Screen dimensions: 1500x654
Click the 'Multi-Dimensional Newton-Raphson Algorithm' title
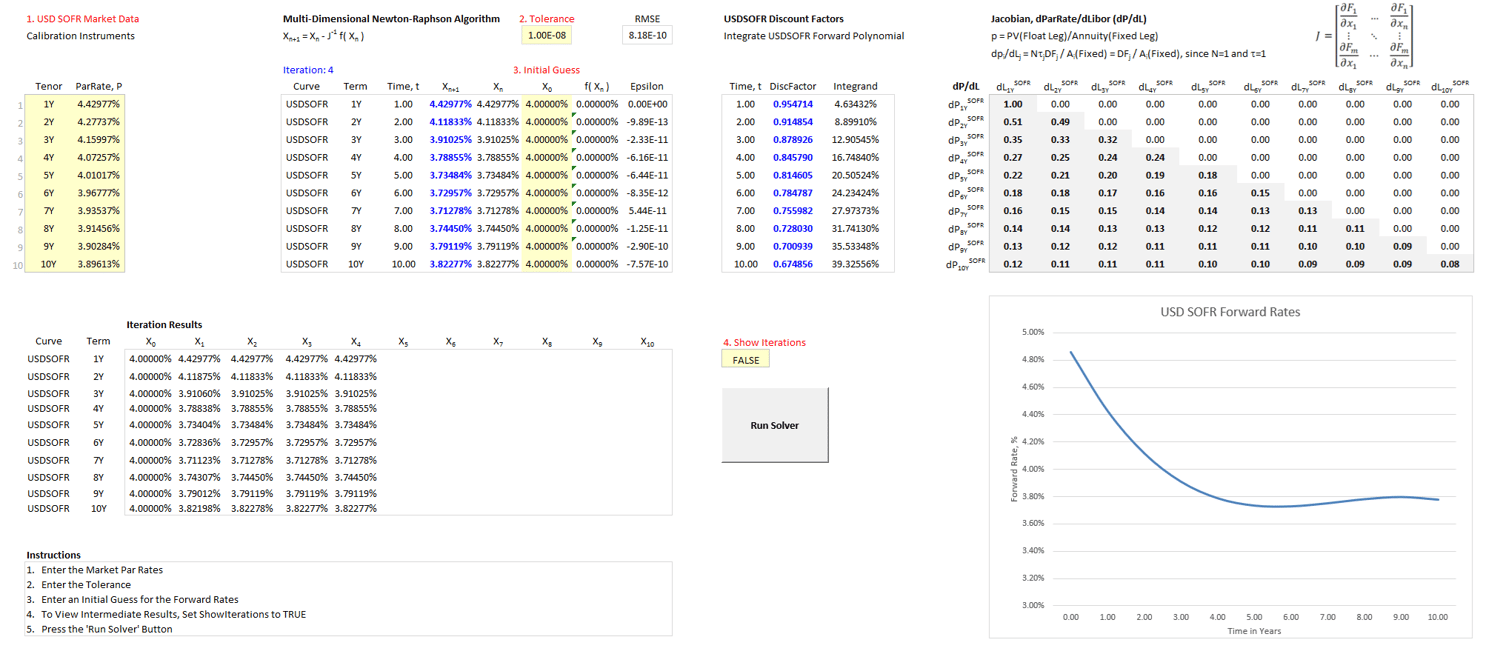pyautogui.click(x=391, y=19)
